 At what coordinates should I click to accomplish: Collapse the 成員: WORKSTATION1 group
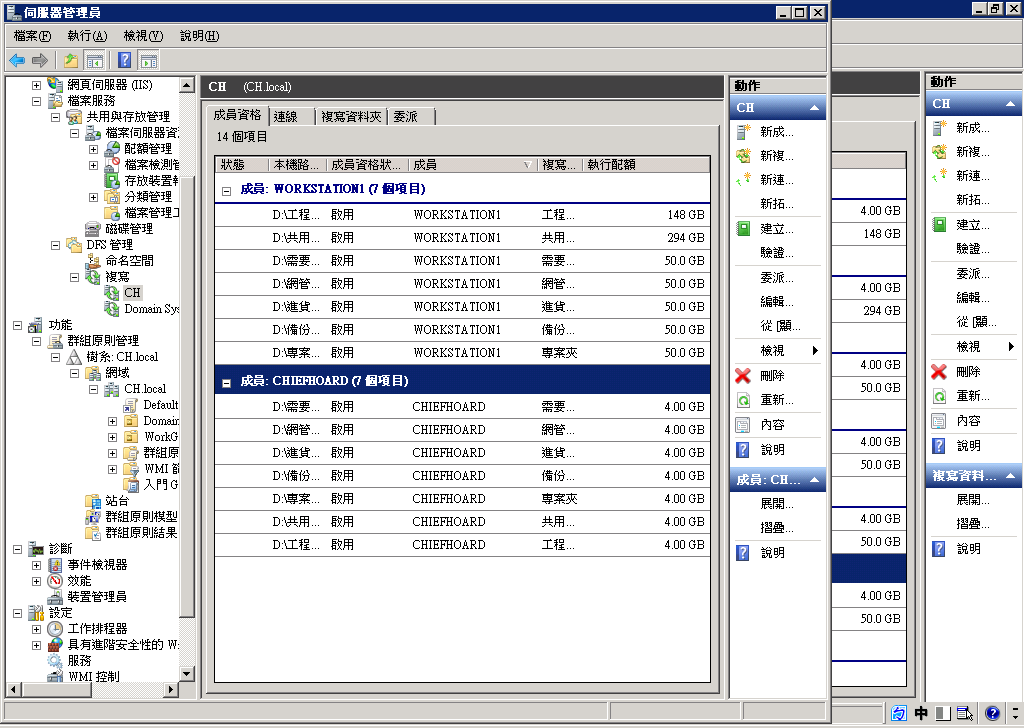tap(227, 191)
